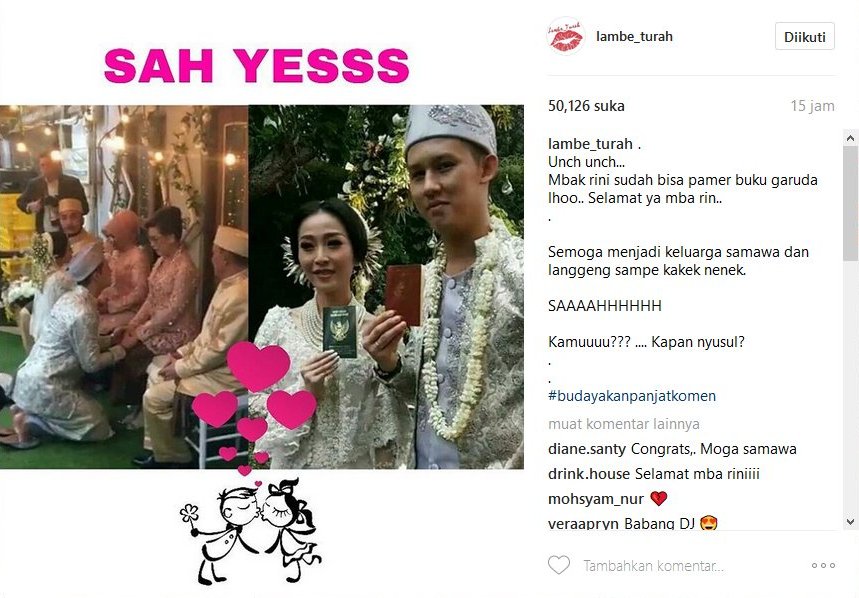Image resolution: width=859 pixels, height=598 pixels.
Task: Open the lambe_turah lips profile picture
Action: click(566, 37)
